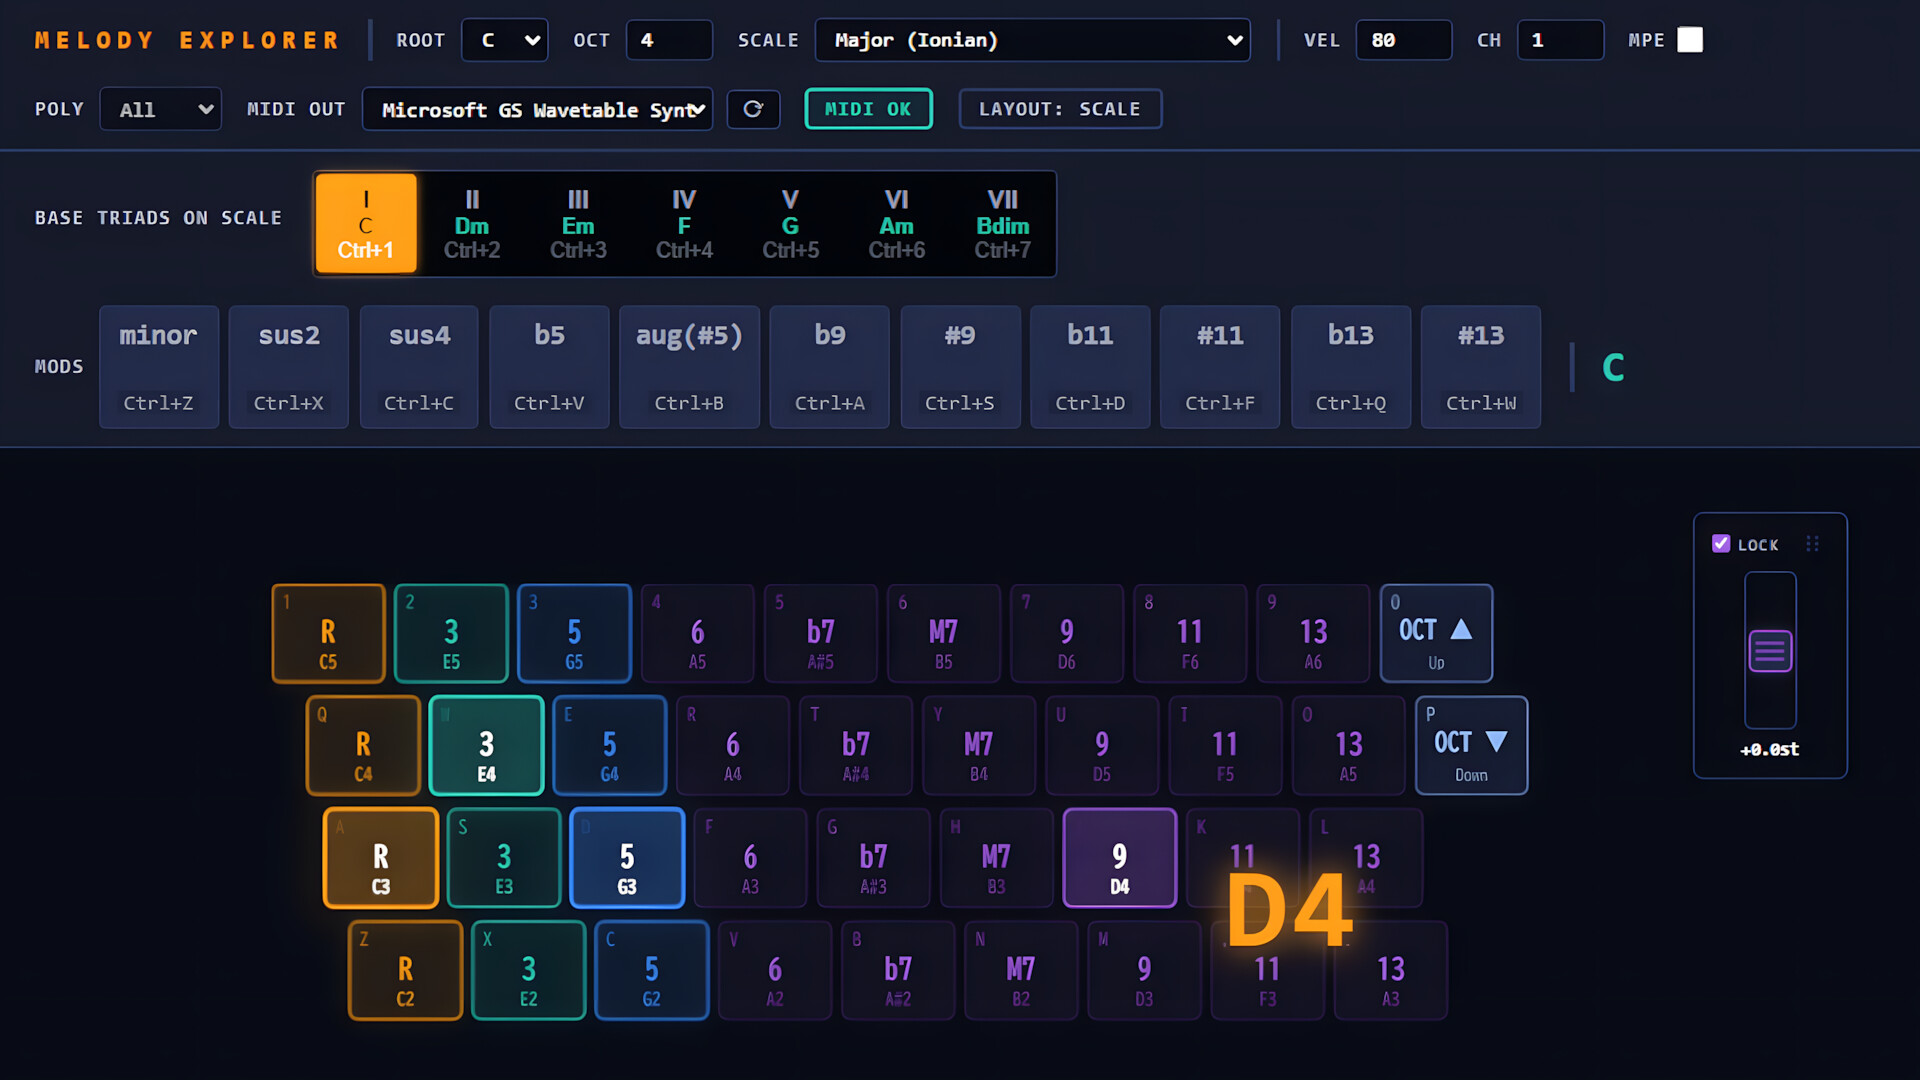Toggle the sus2 mod

[289, 367]
